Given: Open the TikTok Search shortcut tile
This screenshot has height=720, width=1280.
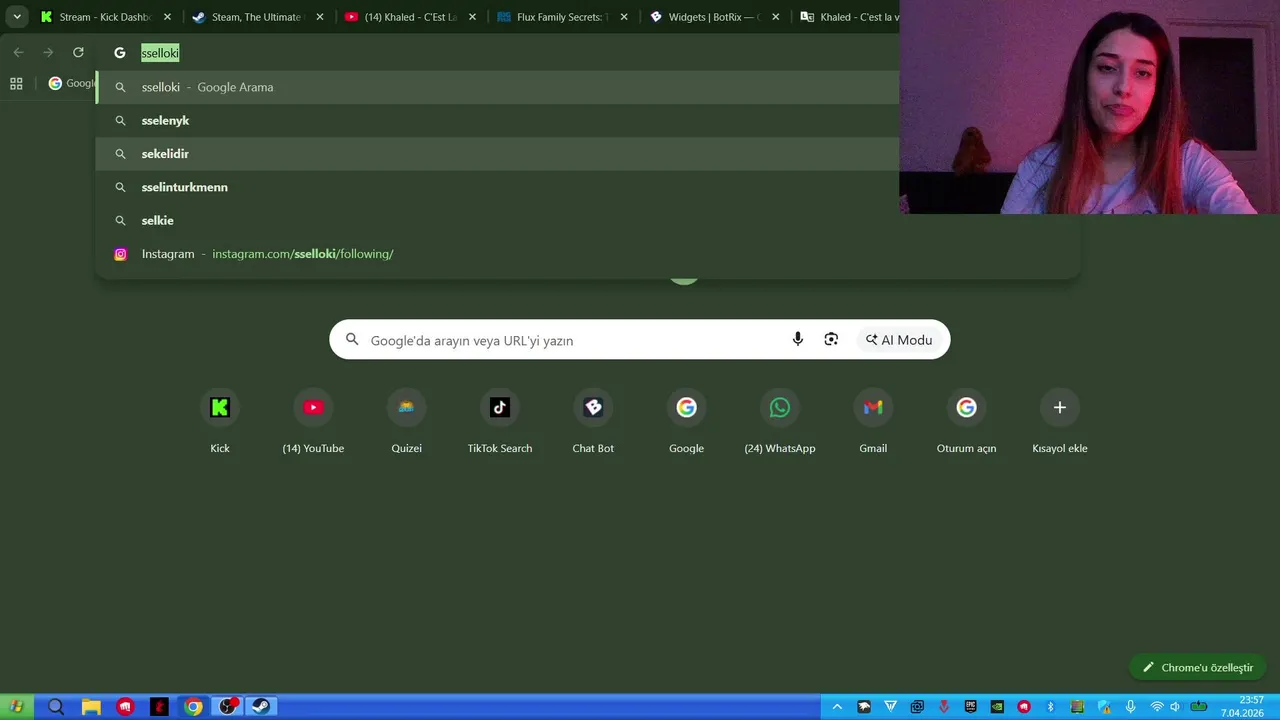Looking at the screenshot, I should click(500, 423).
